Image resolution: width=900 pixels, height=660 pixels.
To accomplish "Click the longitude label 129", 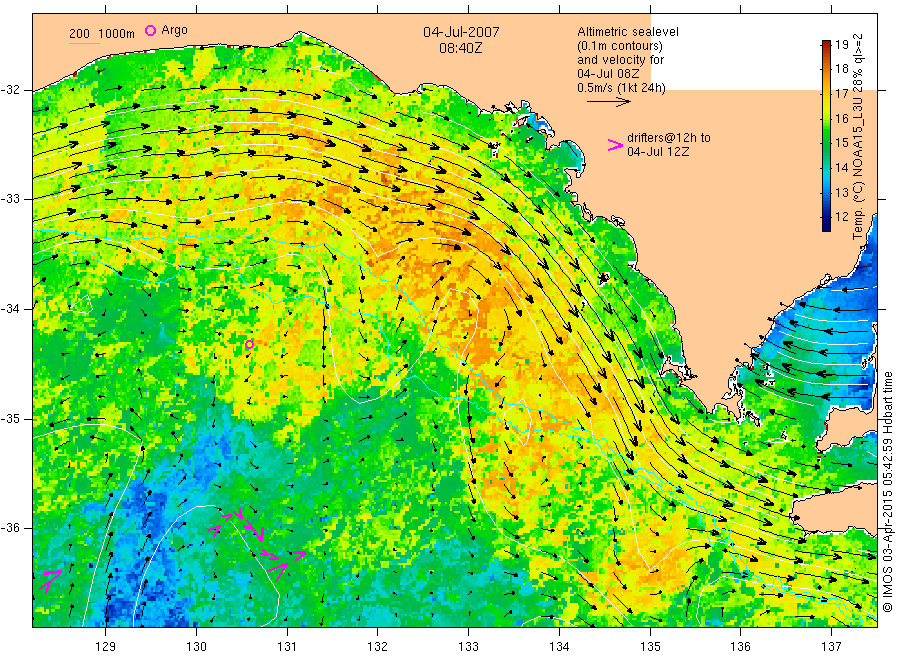I will [x=106, y=646].
